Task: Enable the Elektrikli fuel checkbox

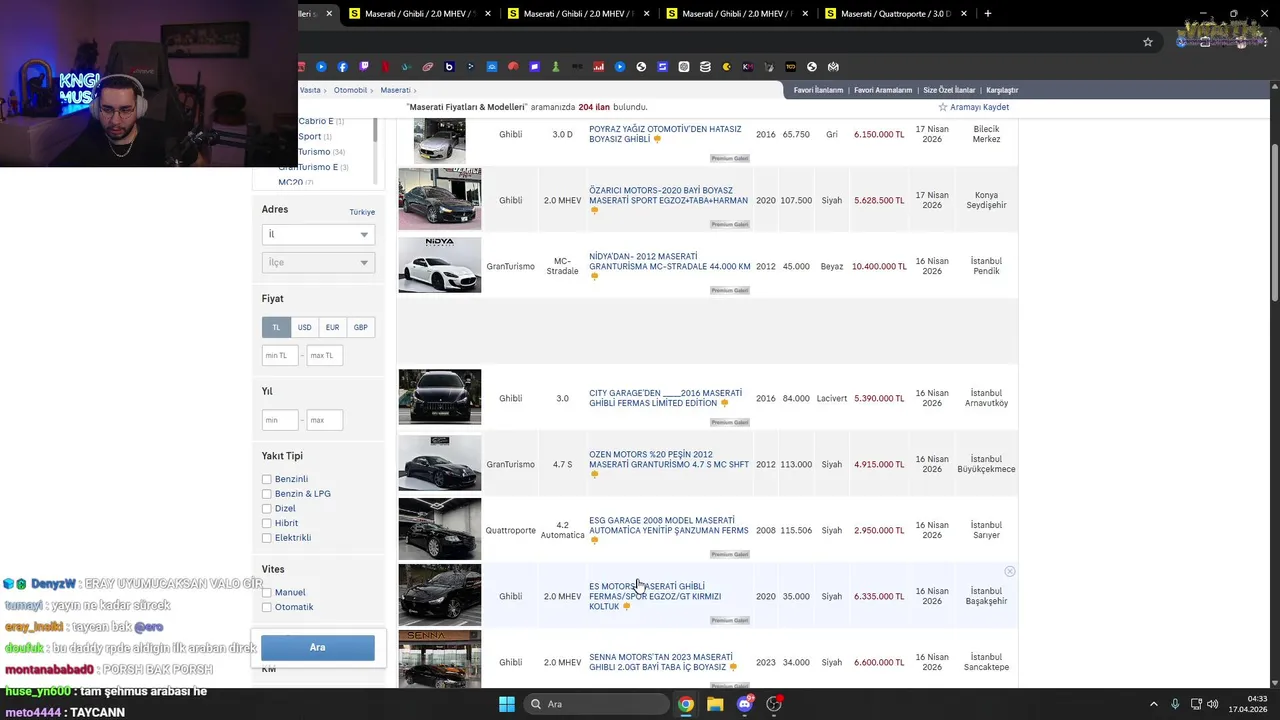Action: pyautogui.click(x=267, y=538)
